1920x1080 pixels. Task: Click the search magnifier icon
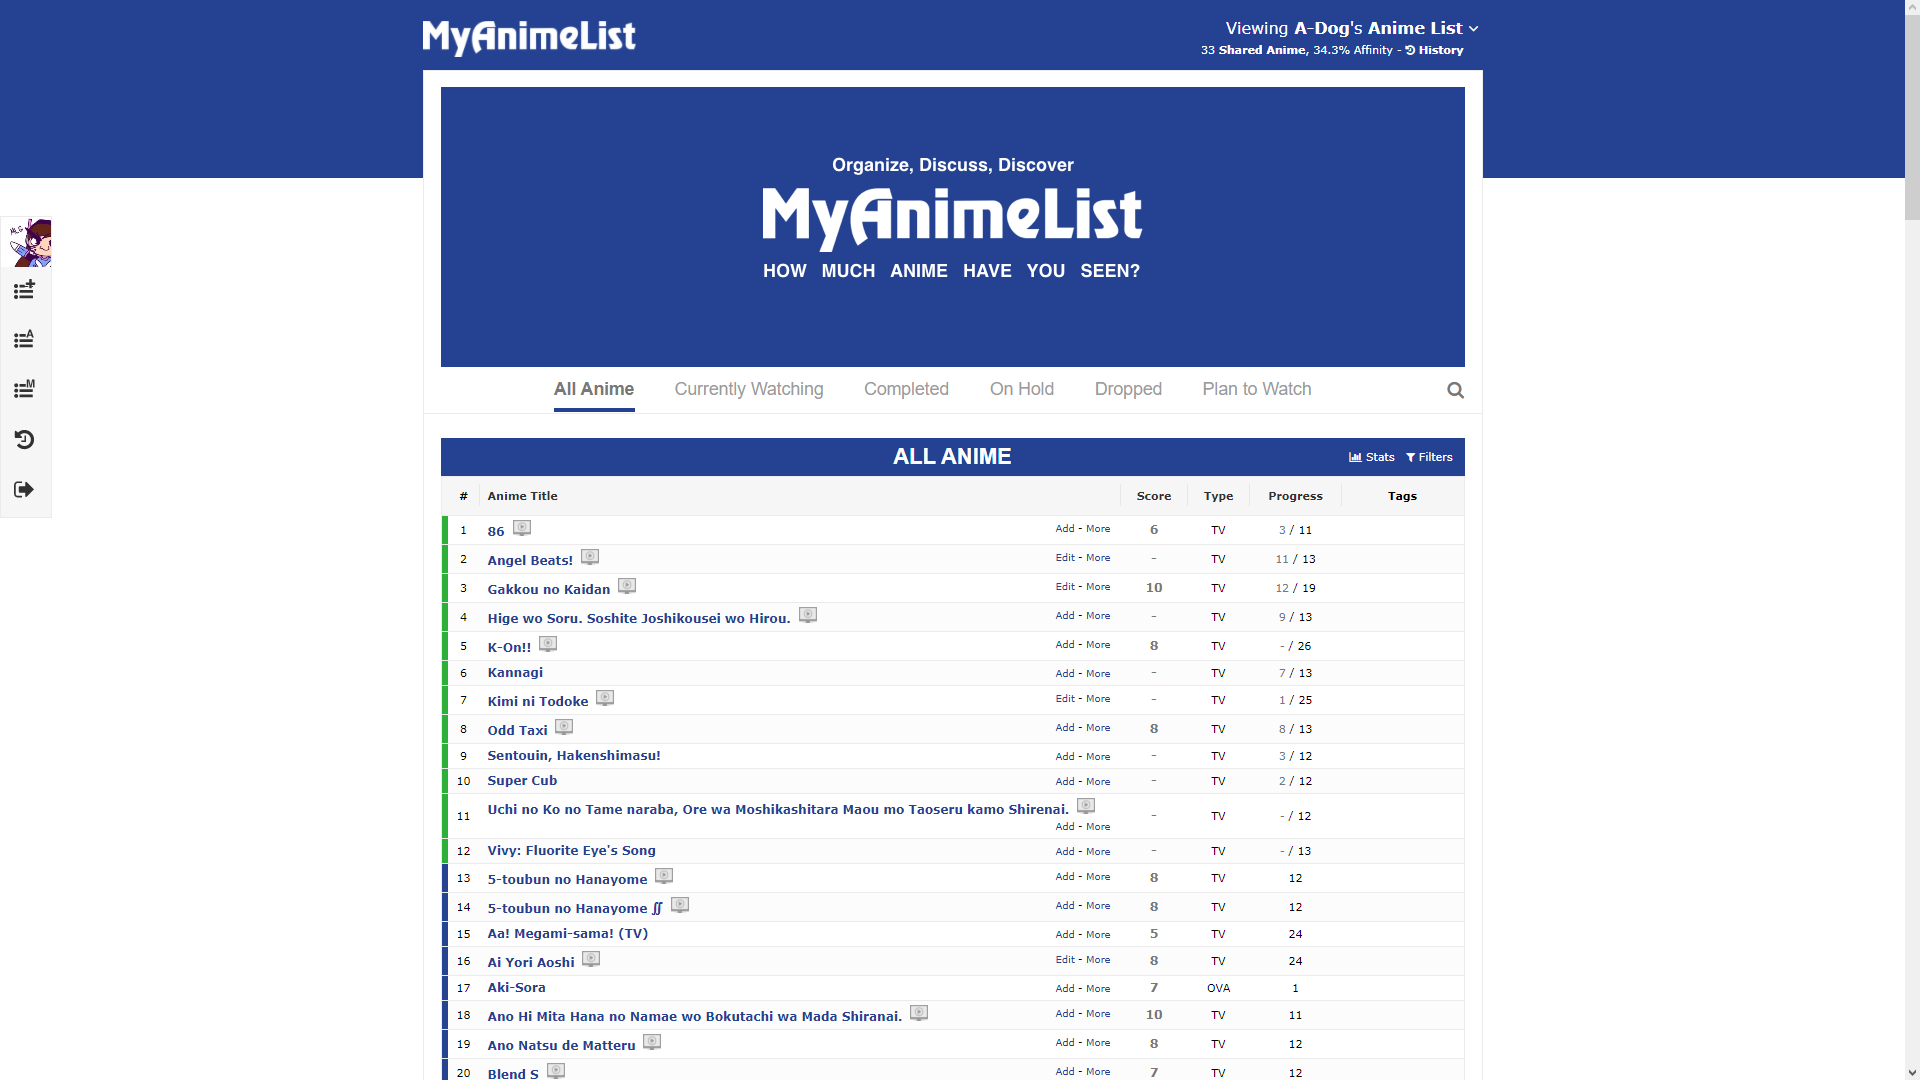(1455, 391)
